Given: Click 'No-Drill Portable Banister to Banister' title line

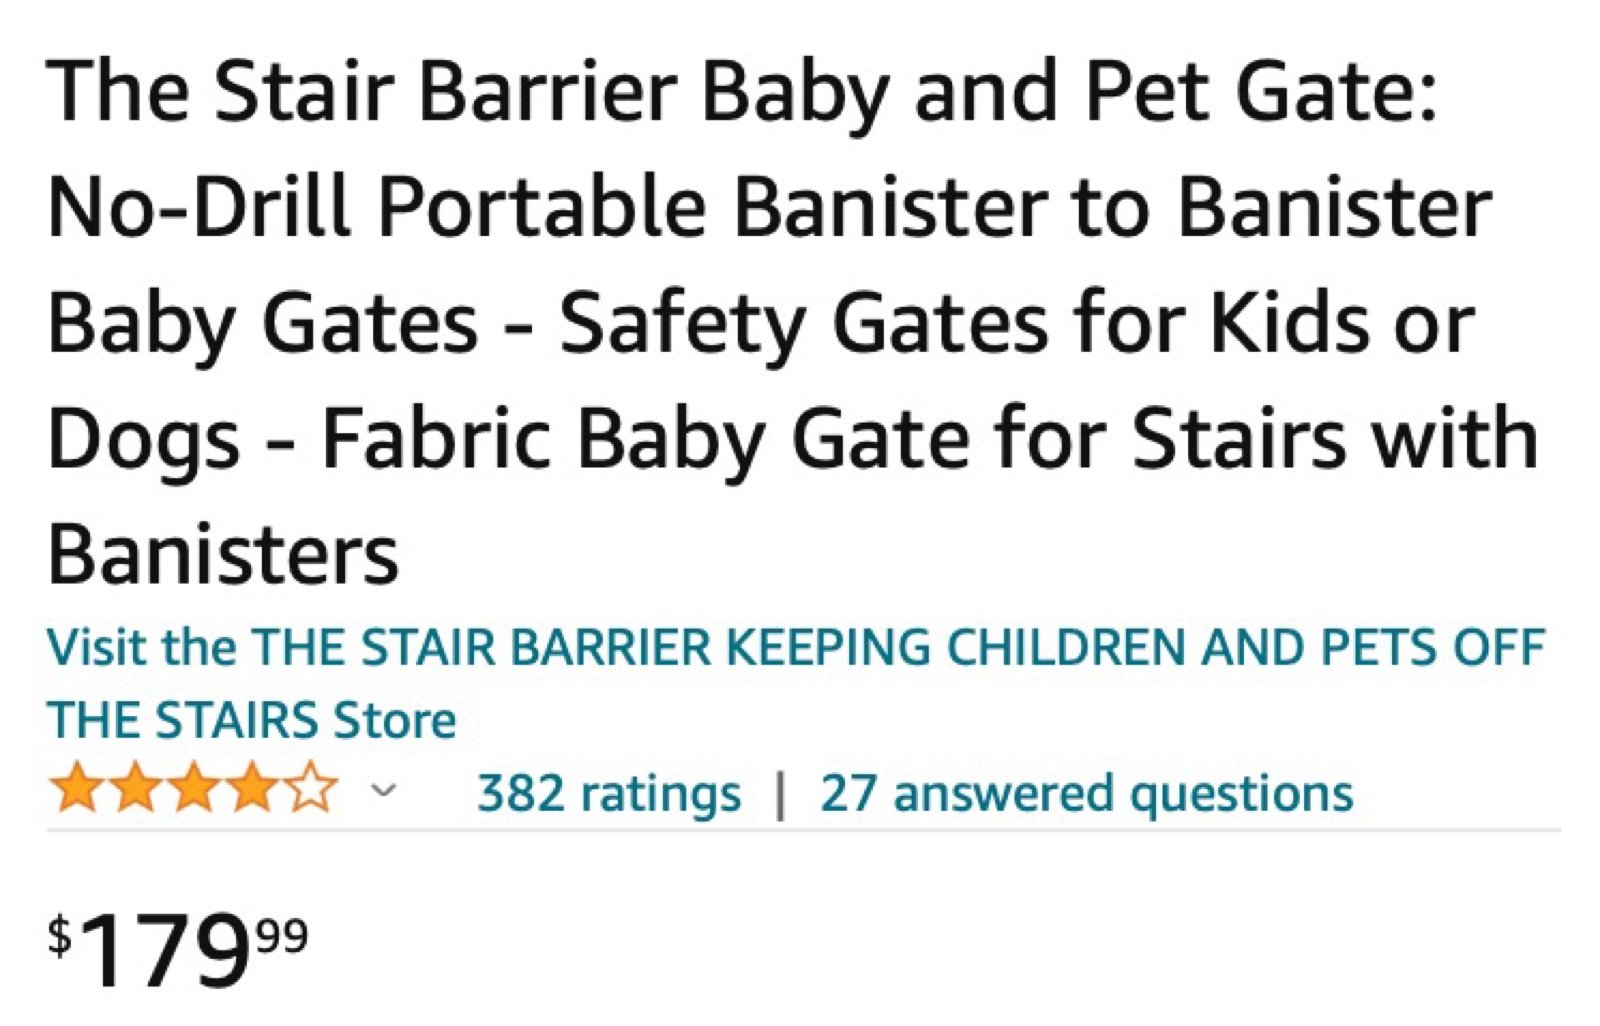Looking at the screenshot, I should pos(770,207).
